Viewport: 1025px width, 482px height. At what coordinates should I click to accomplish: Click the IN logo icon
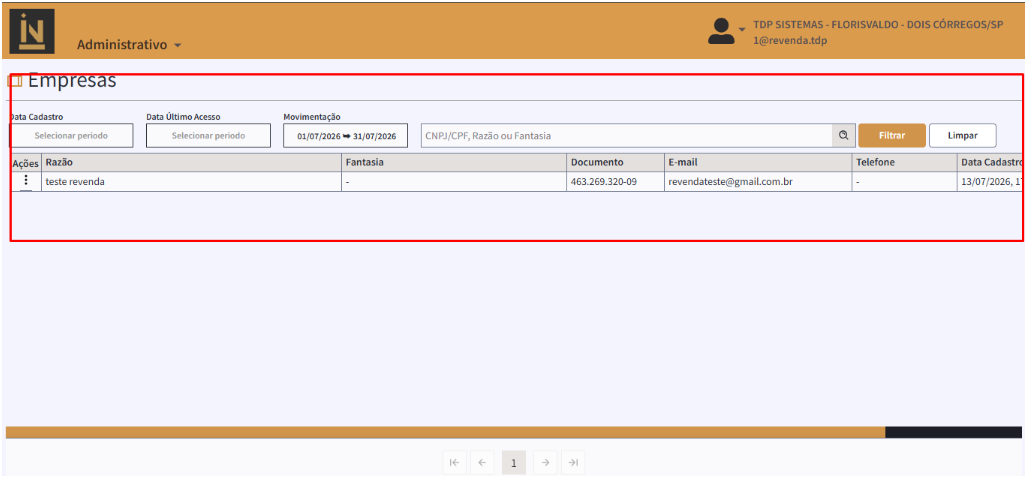tap(32, 31)
